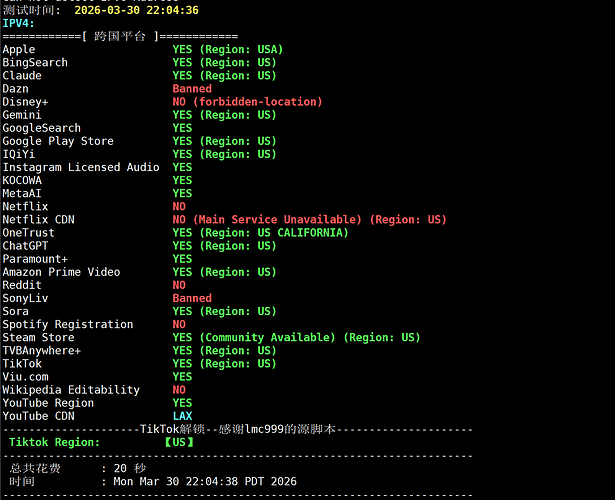Click the Gemini service name
This screenshot has width=615, height=500.
pyautogui.click(x=22, y=115)
